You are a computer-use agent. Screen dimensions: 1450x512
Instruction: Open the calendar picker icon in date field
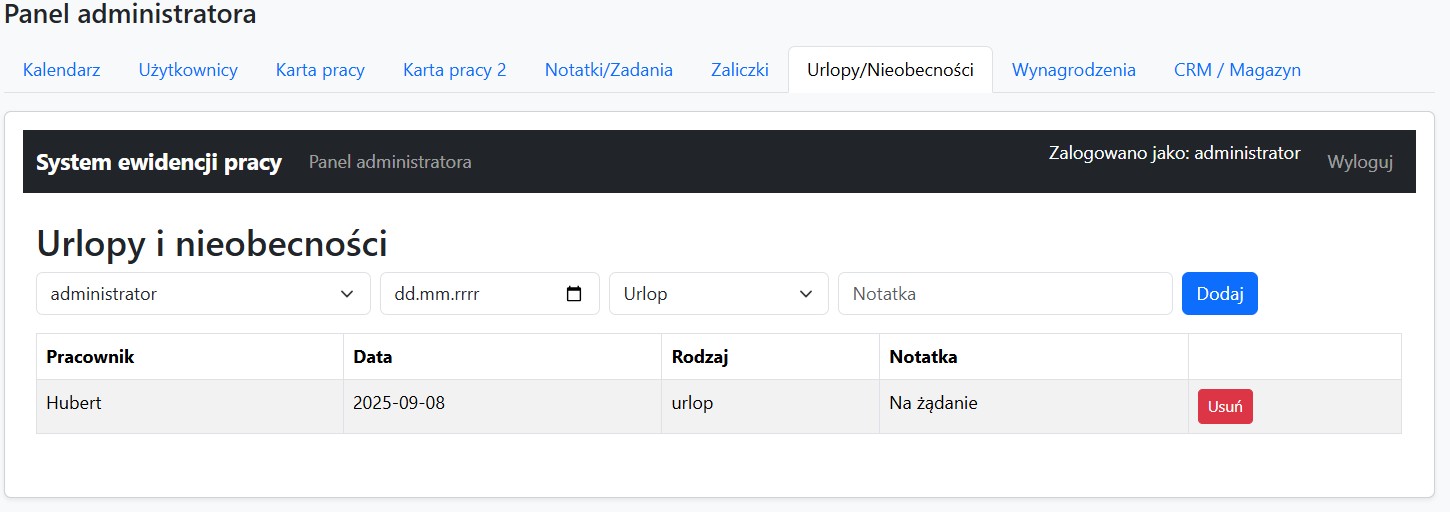(574, 294)
